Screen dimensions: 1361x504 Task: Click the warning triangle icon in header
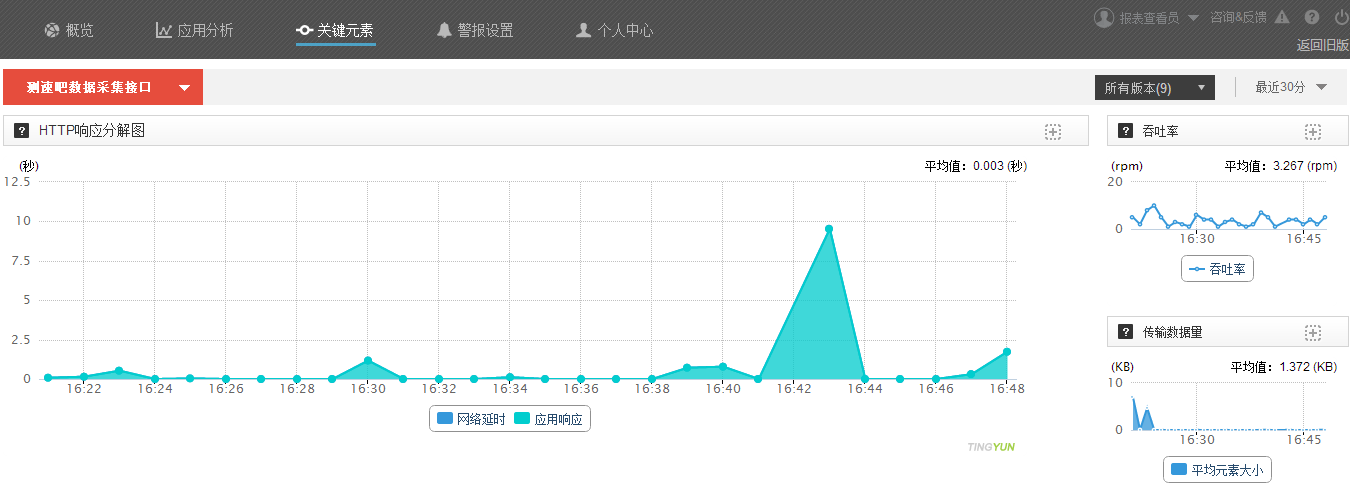tap(1282, 17)
